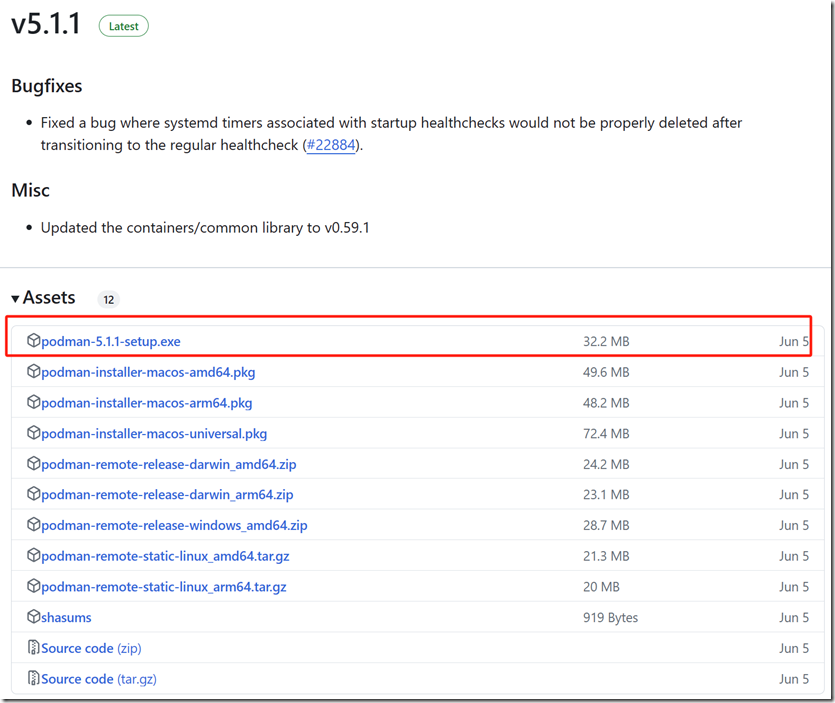The height and width of the screenshot is (703, 835).
Task: Click package icon next to podman-installer-macos-amd64.pkg
Action: click(x=33, y=372)
